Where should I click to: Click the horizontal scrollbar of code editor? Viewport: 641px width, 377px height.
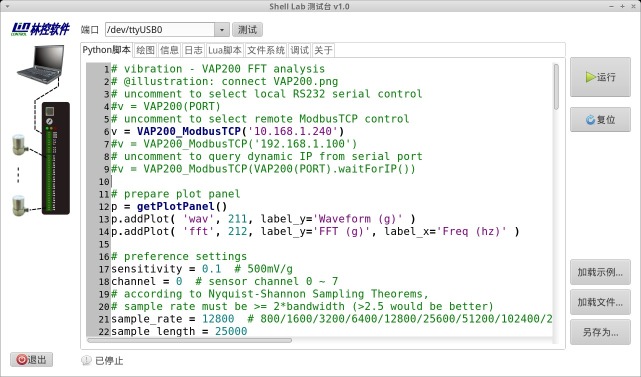click(x=190, y=340)
